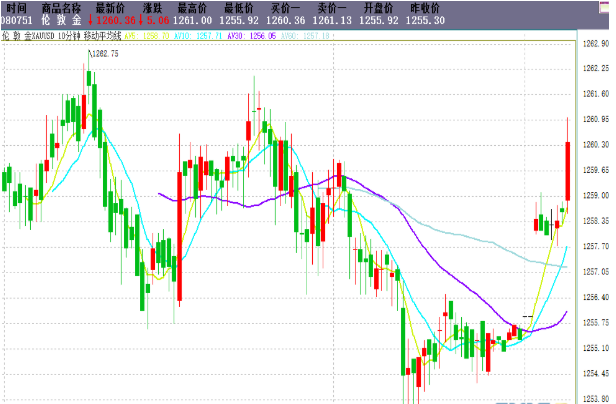Click the 1262.90 label on price axis
616x404 pixels.
click(596, 43)
